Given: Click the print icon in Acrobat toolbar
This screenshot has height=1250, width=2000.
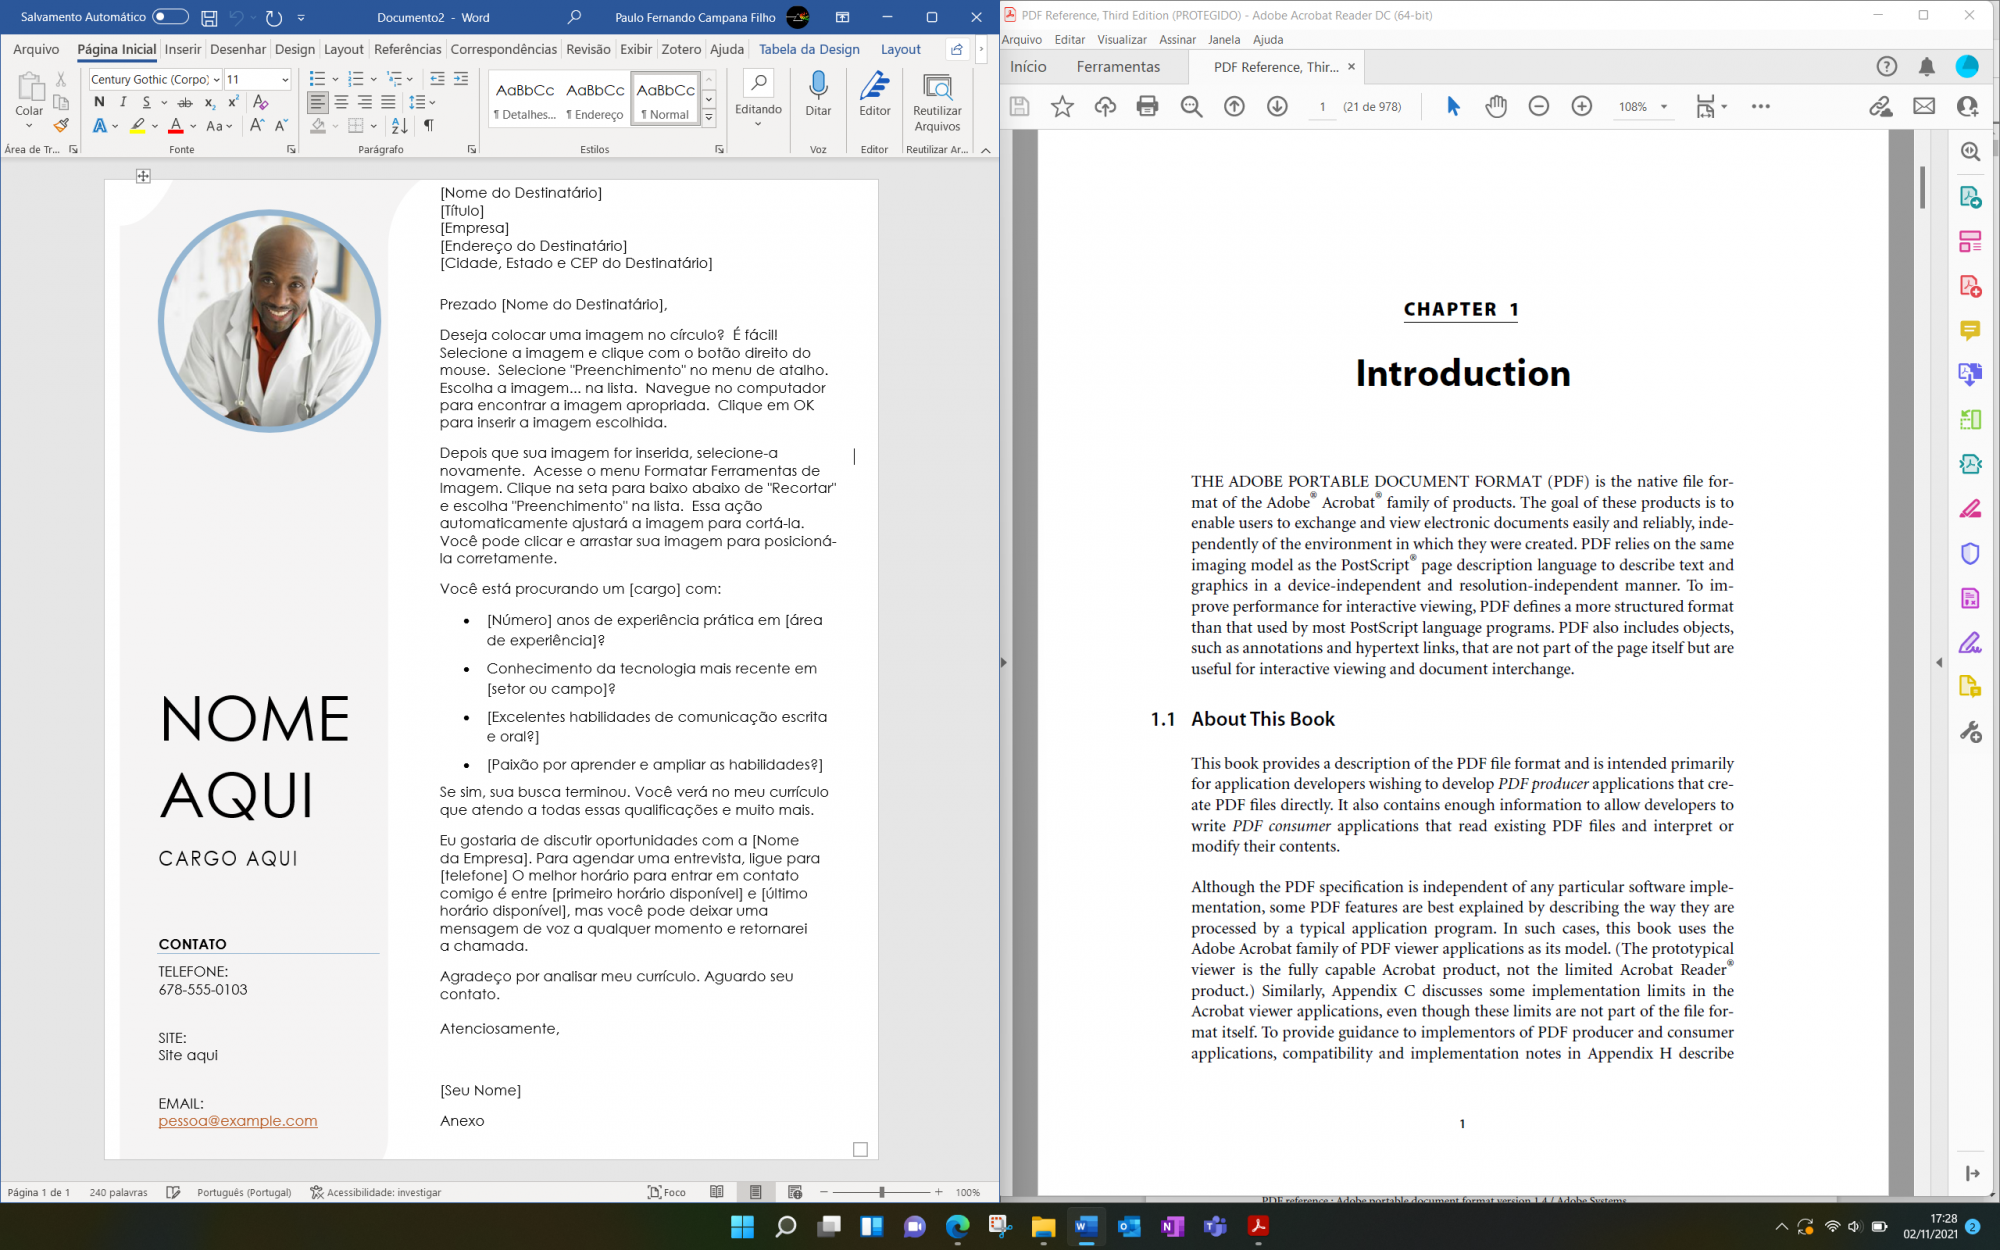Looking at the screenshot, I should [x=1147, y=106].
